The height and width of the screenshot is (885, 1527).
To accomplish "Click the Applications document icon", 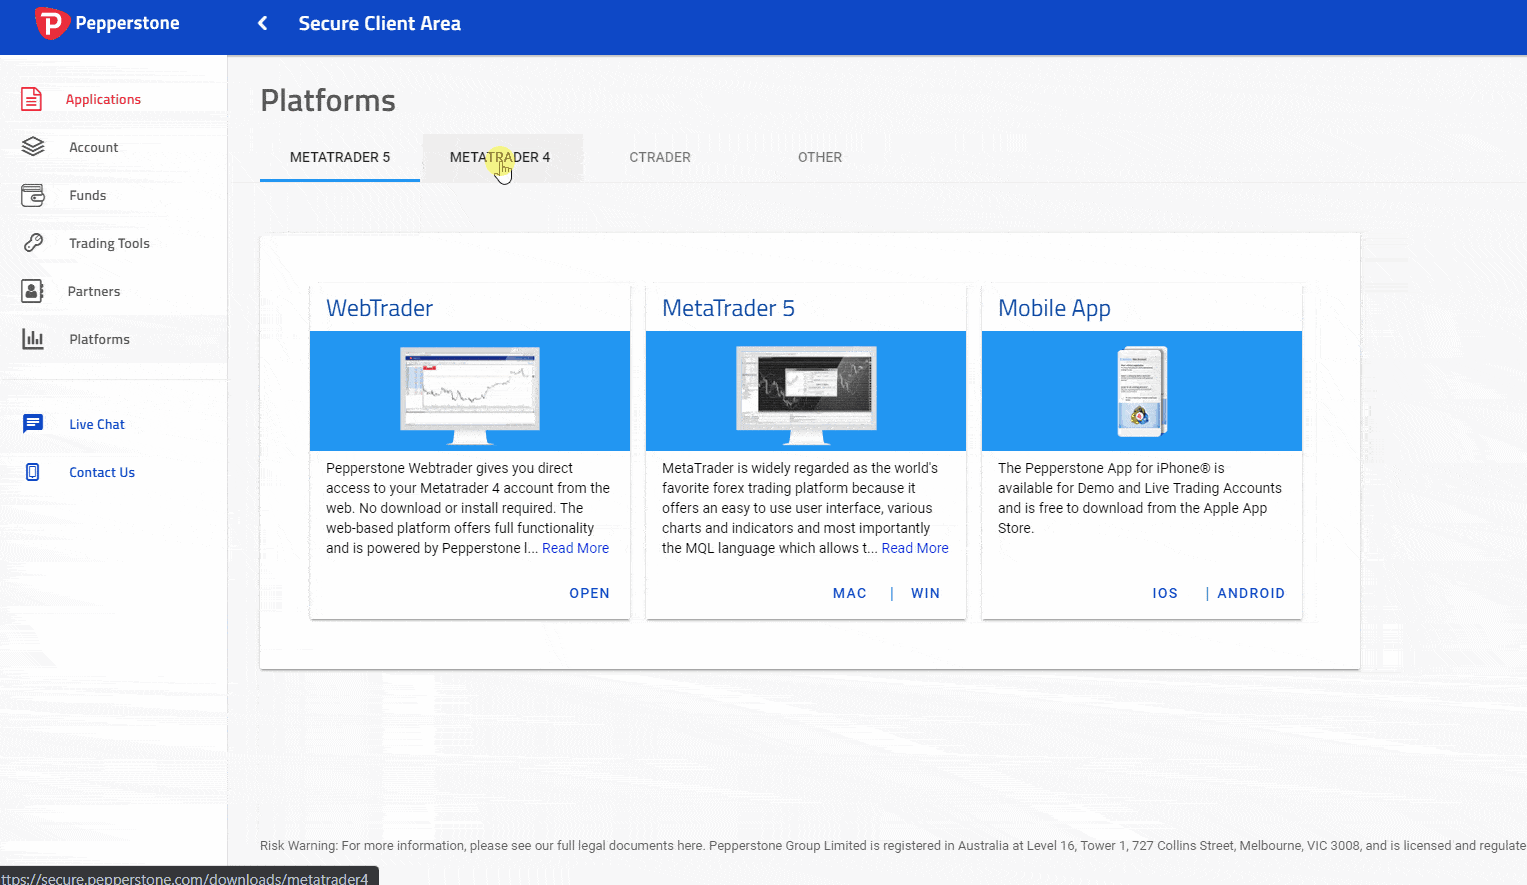I will click(x=32, y=99).
